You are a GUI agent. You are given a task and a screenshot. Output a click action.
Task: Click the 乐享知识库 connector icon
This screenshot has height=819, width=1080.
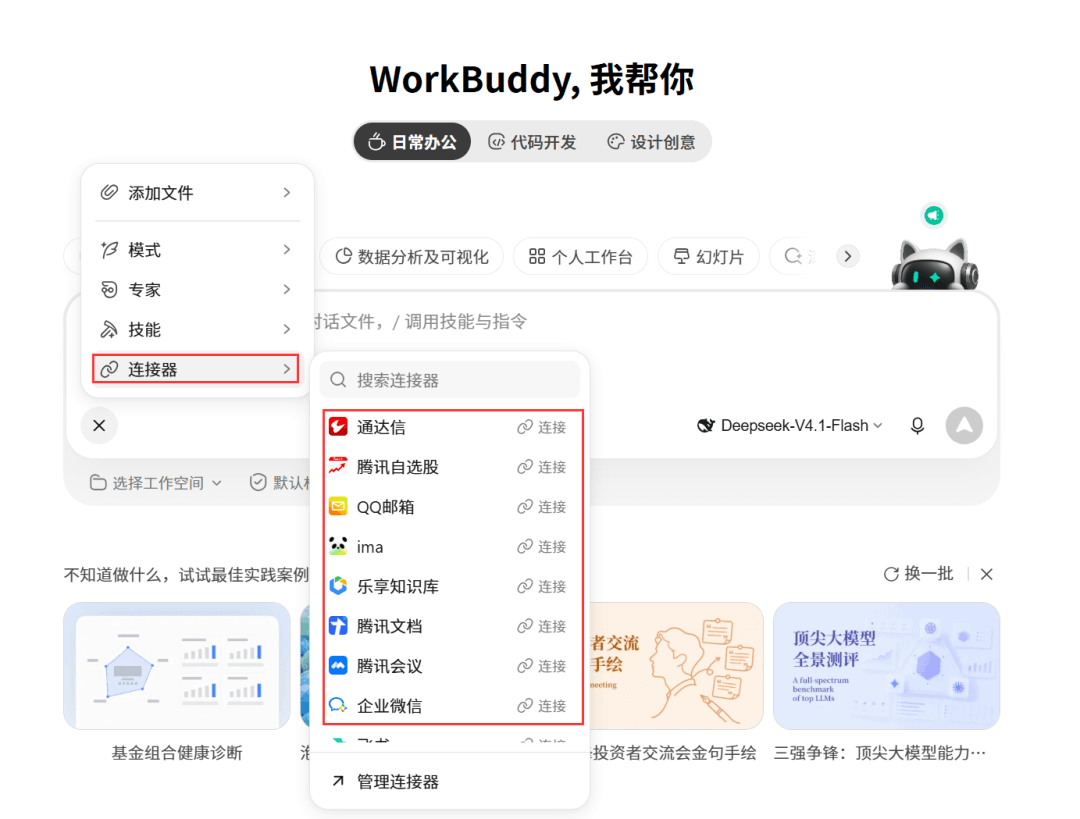(x=338, y=587)
